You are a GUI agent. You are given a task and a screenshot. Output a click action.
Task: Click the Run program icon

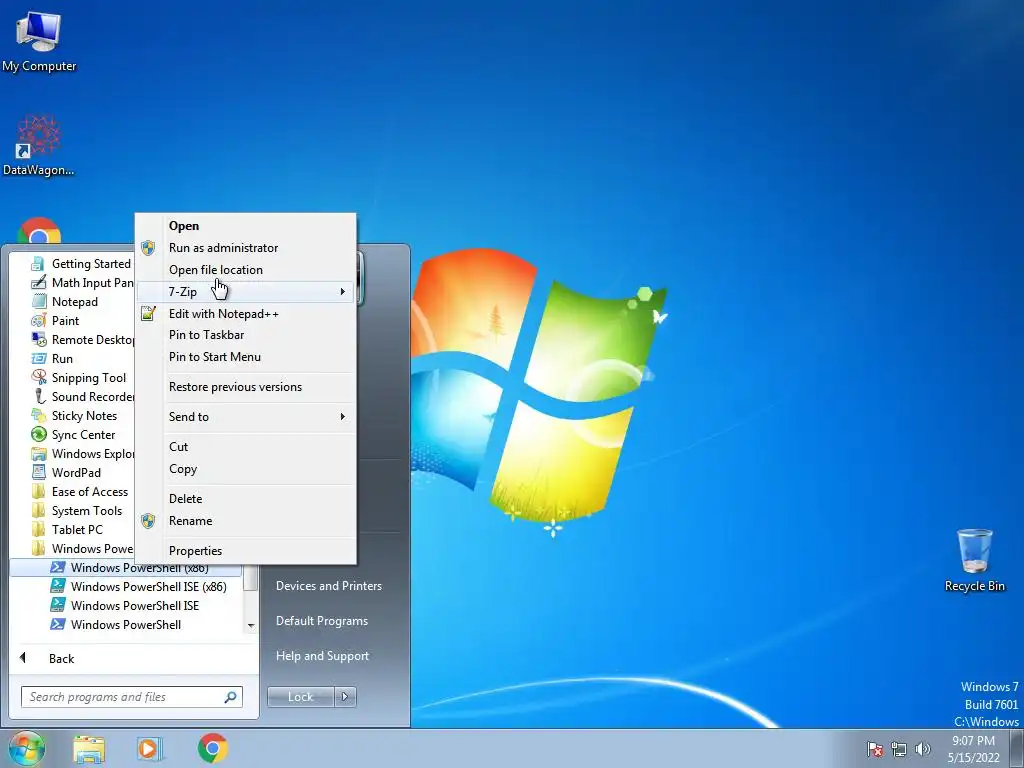tap(39, 359)
